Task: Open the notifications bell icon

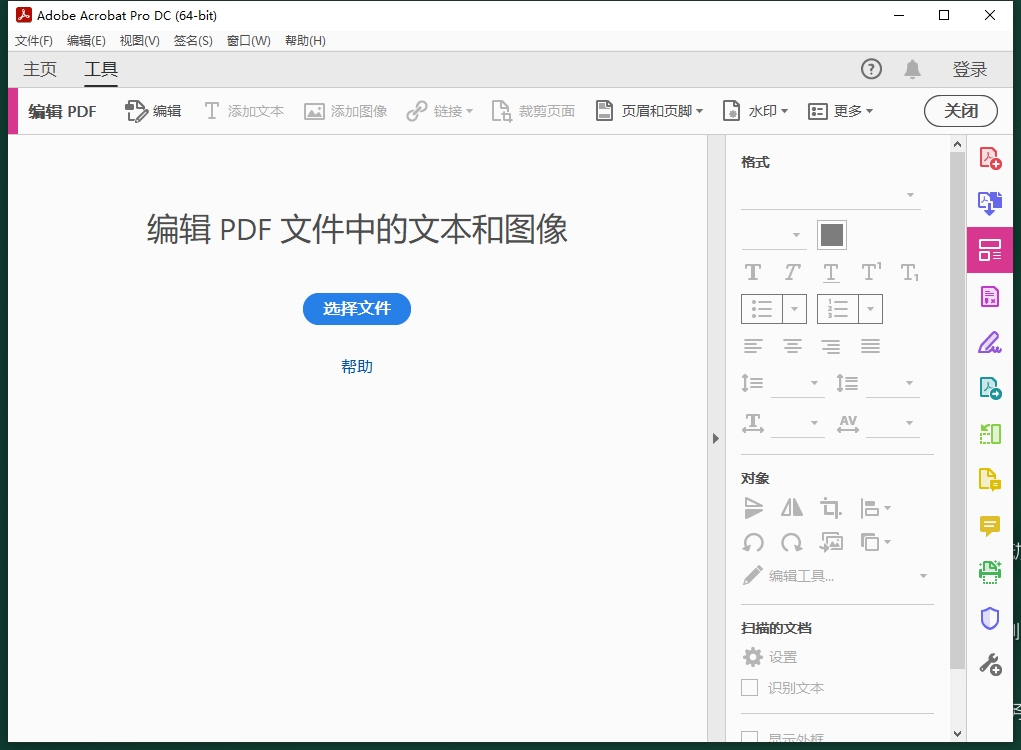Action: tap(912, 69)
